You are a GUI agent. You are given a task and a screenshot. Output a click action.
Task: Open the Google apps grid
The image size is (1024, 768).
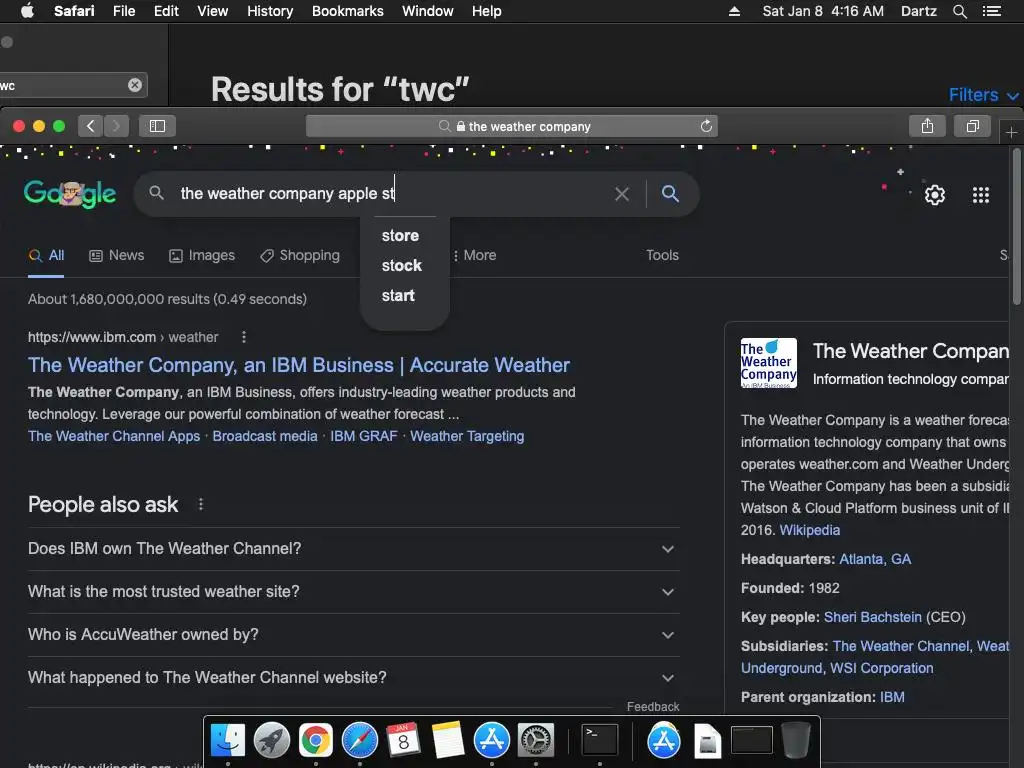tap(981, 195)
